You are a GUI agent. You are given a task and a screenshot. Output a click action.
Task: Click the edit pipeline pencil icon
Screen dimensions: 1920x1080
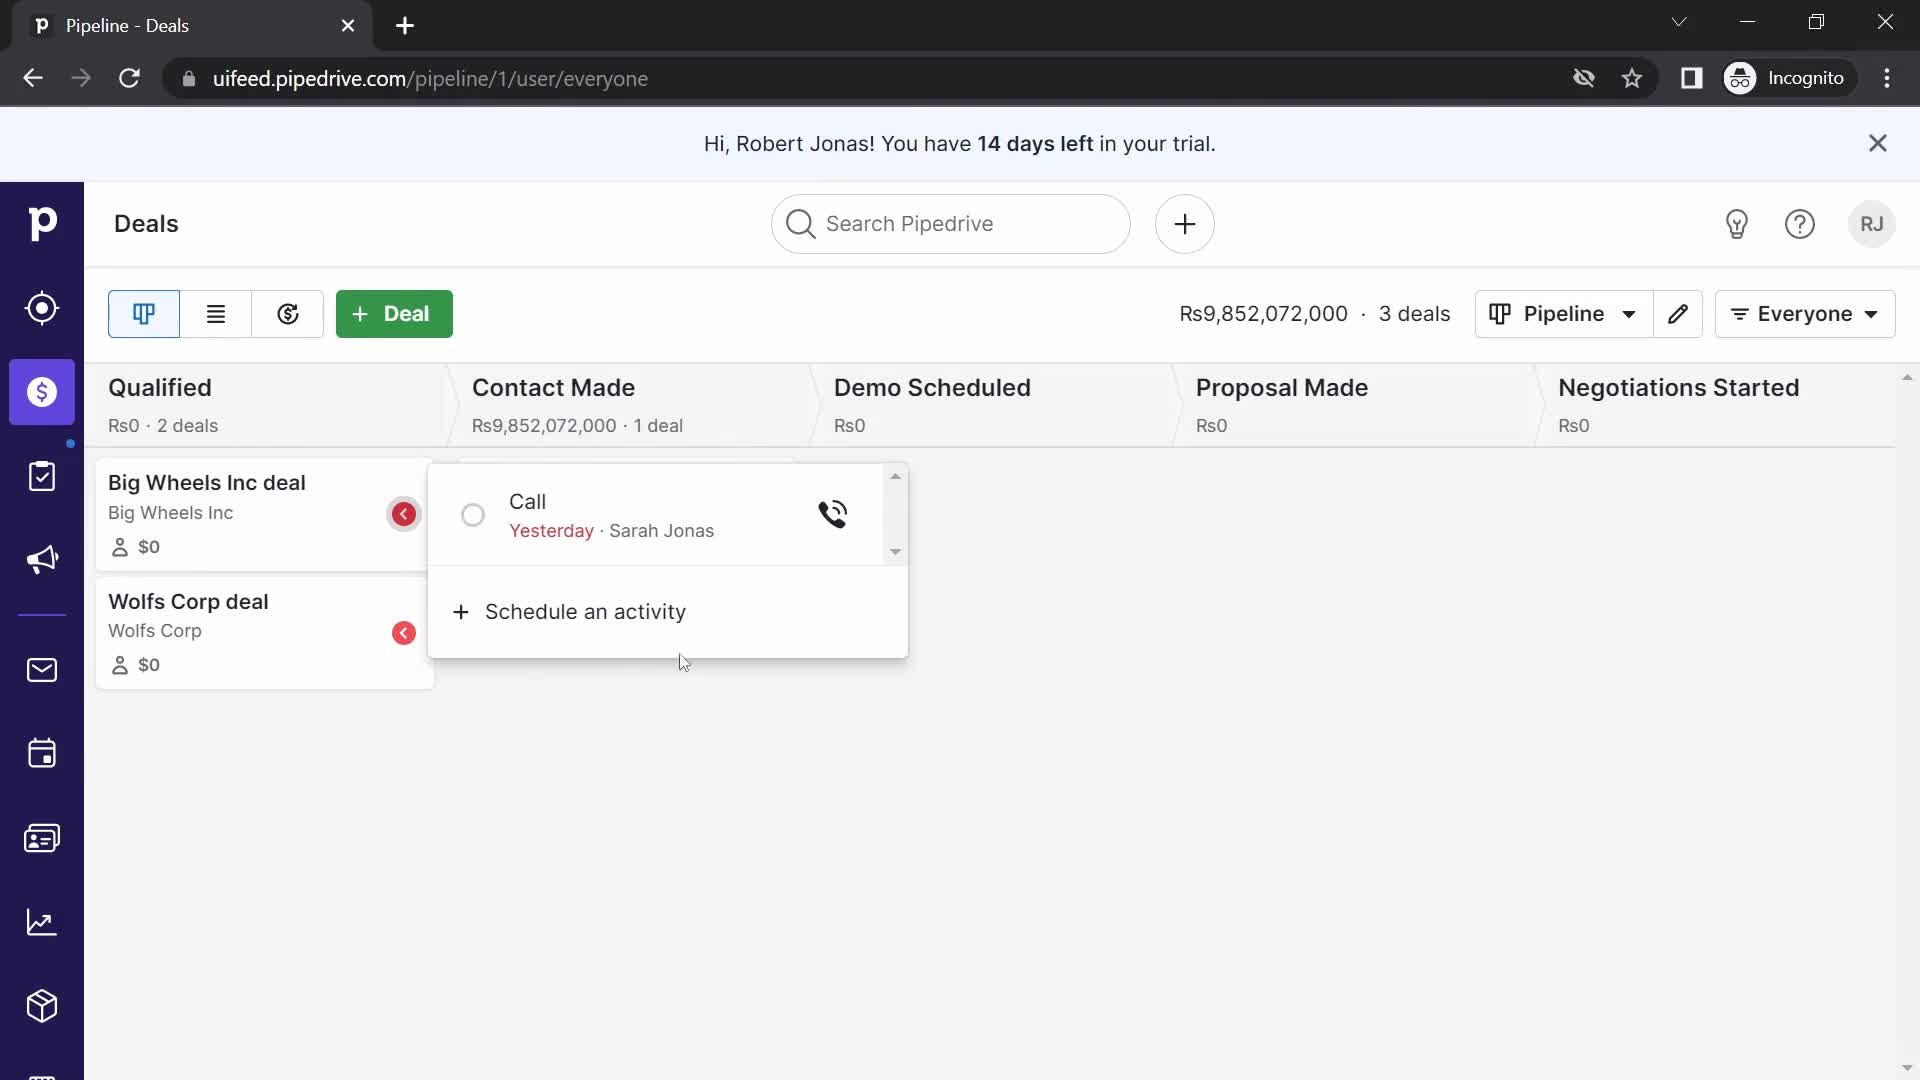(1681, 314)
